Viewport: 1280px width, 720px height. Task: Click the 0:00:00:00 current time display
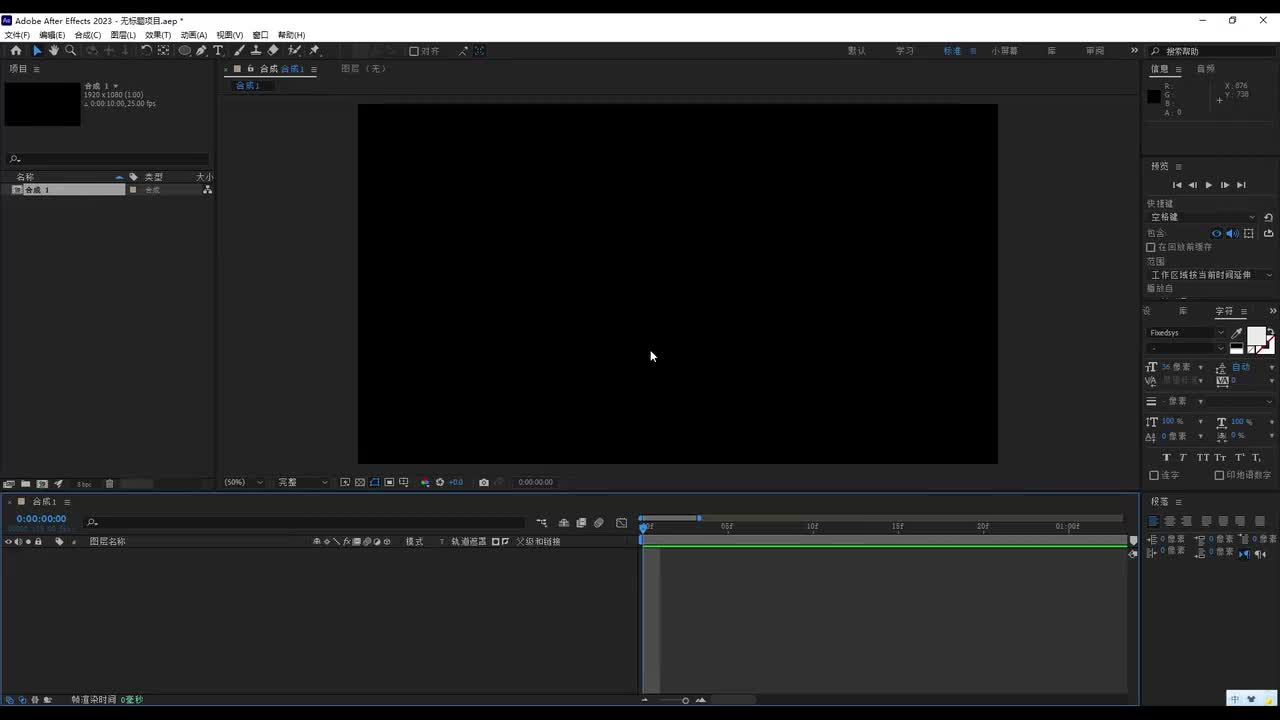click(x=41, y=519)
